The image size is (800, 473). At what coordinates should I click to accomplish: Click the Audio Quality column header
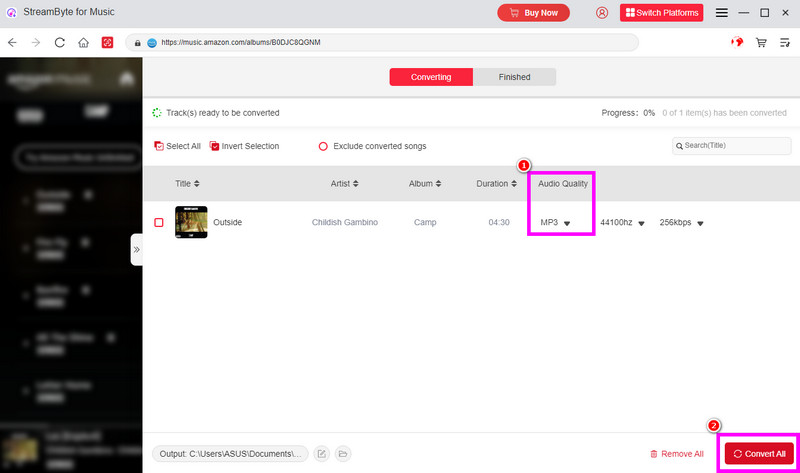click(x=563, y=184)
